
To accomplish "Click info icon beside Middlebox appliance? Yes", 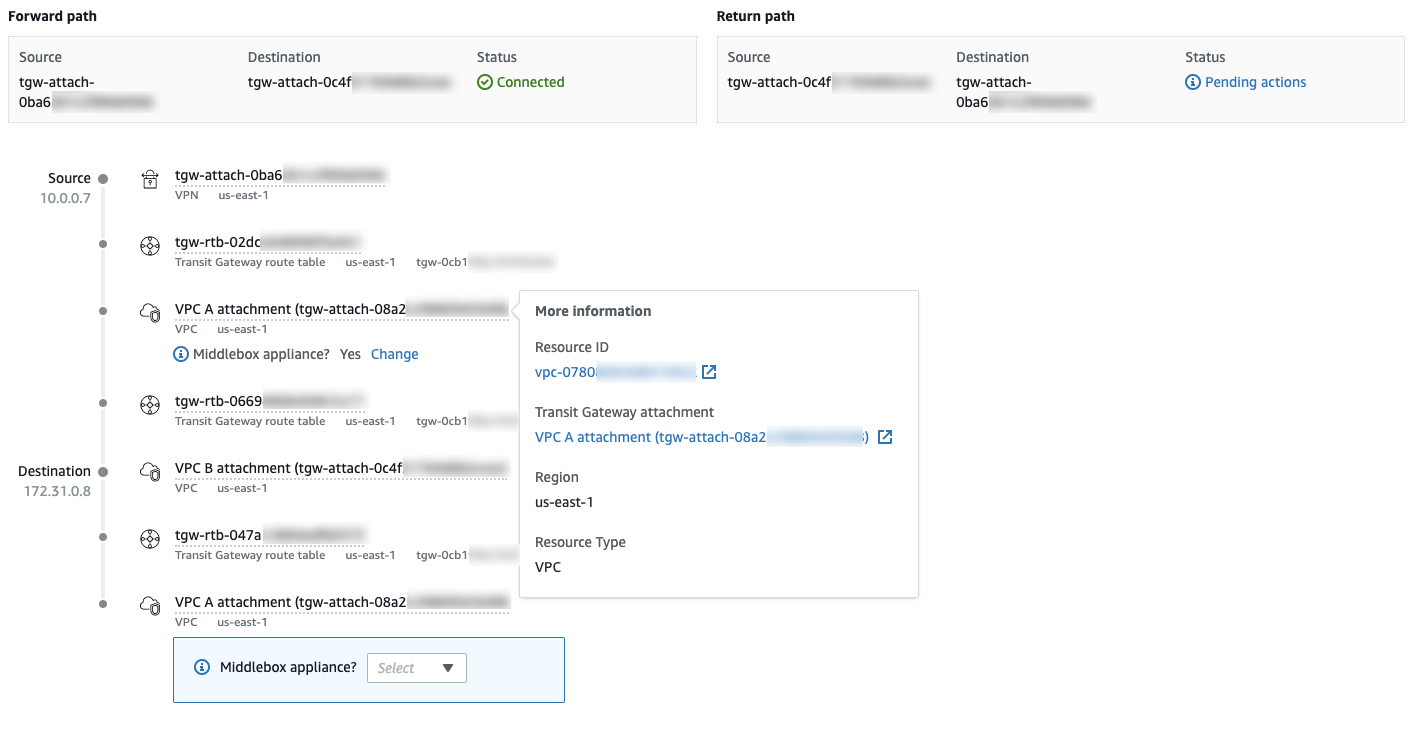I will (x=181, y=355).
